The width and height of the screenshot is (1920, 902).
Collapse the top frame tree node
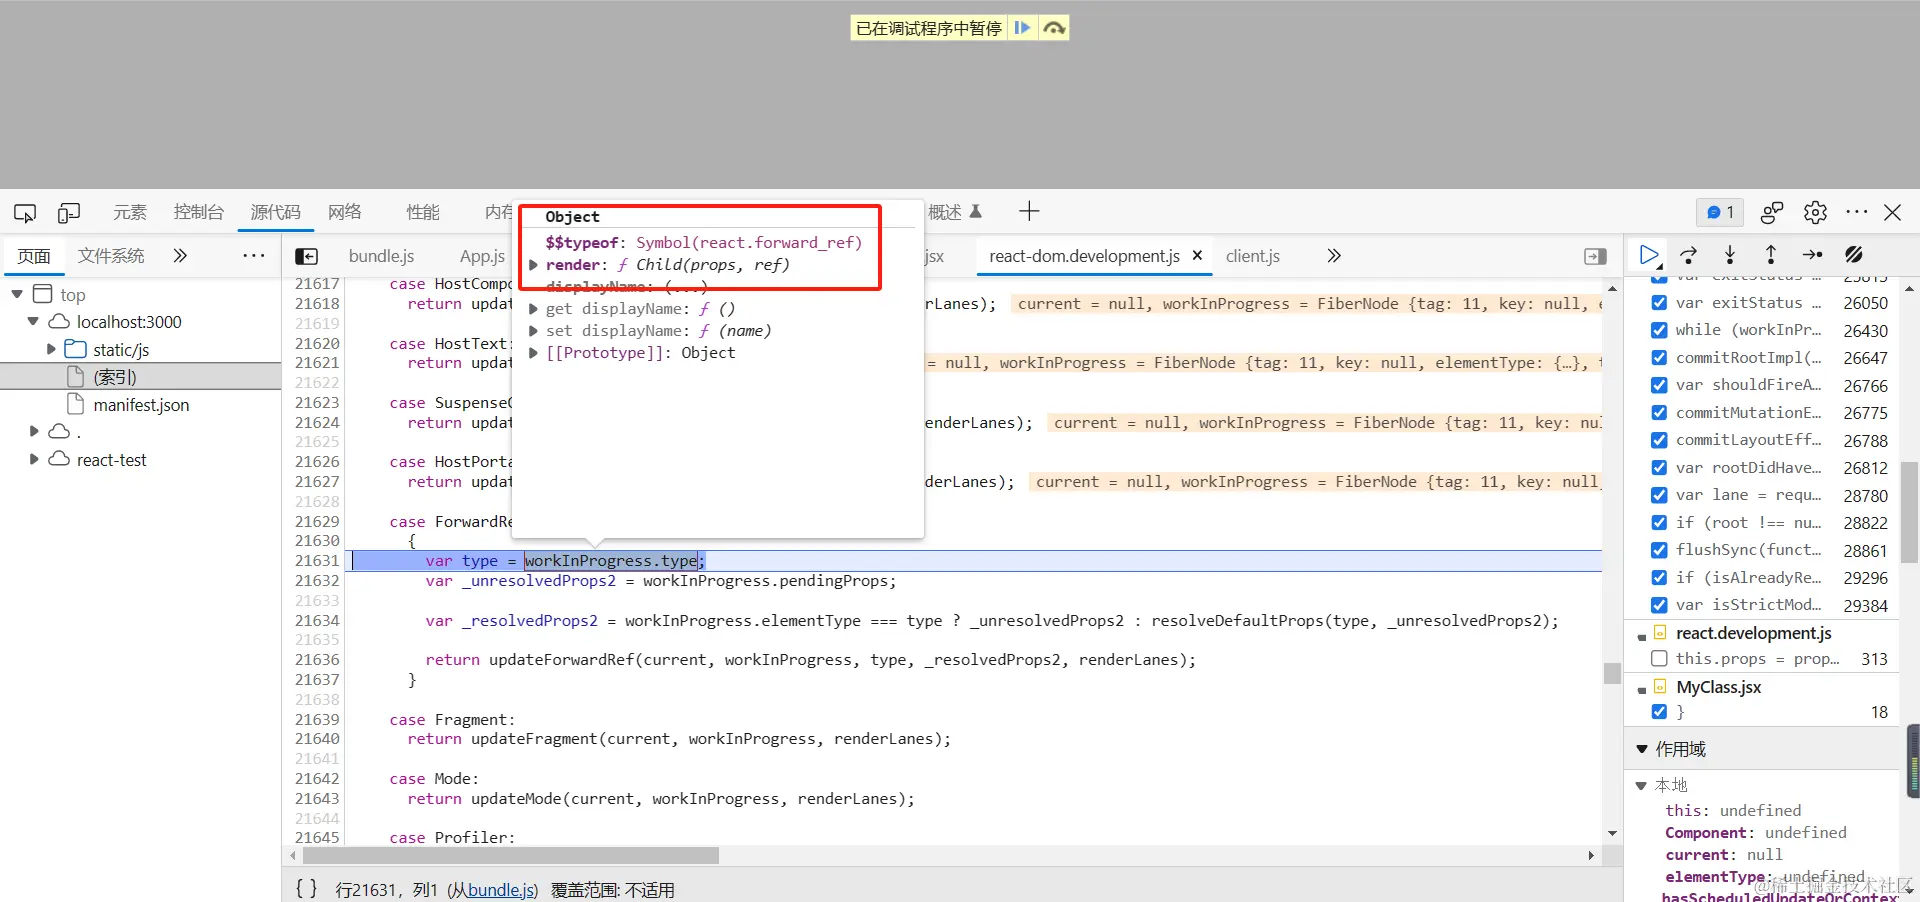pyautogui.click(x=17, y=294)
